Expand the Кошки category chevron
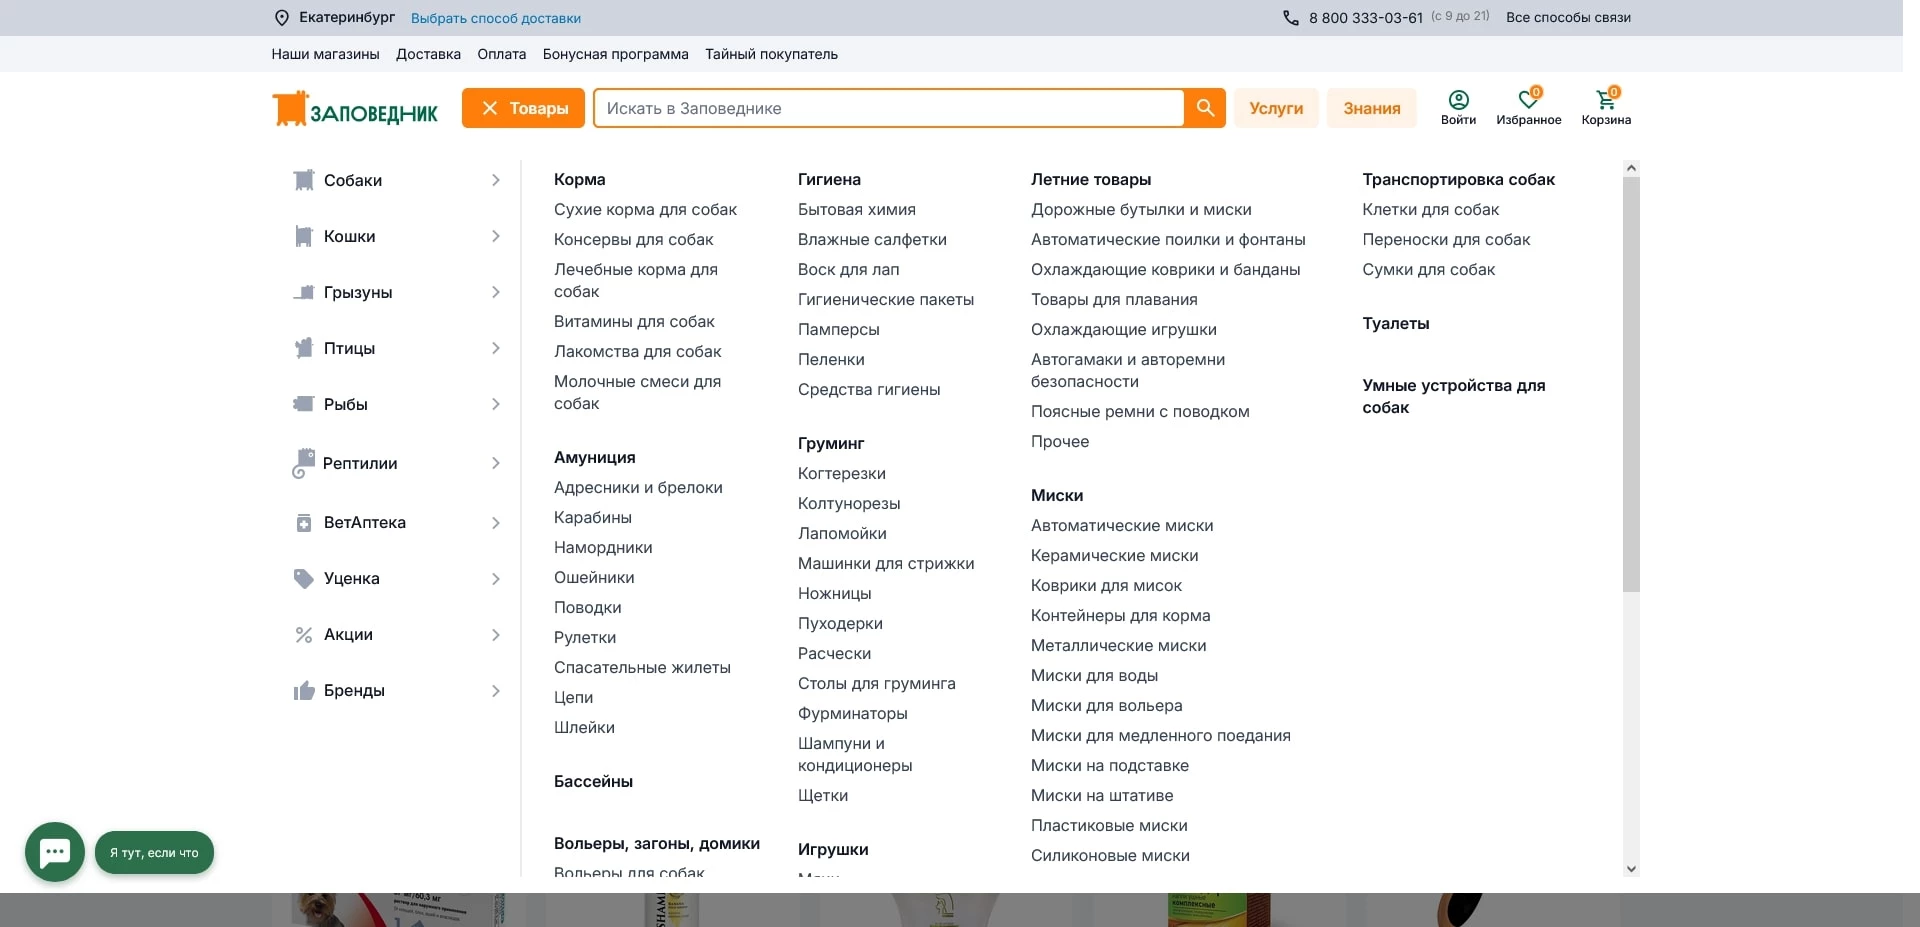Screen dimensions: 1920x927 (495, 236)
